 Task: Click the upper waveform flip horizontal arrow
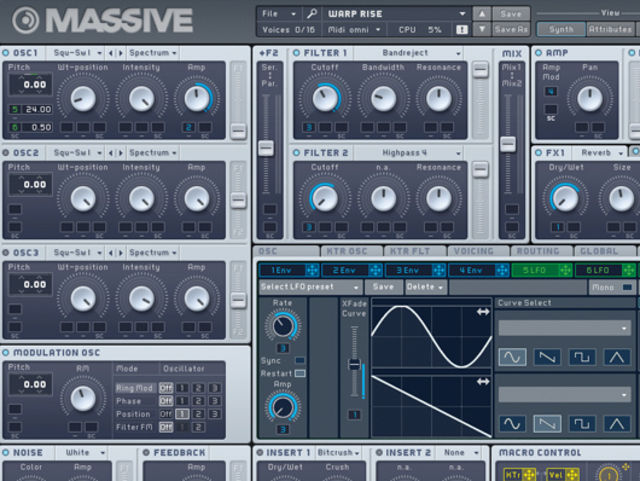483,312
